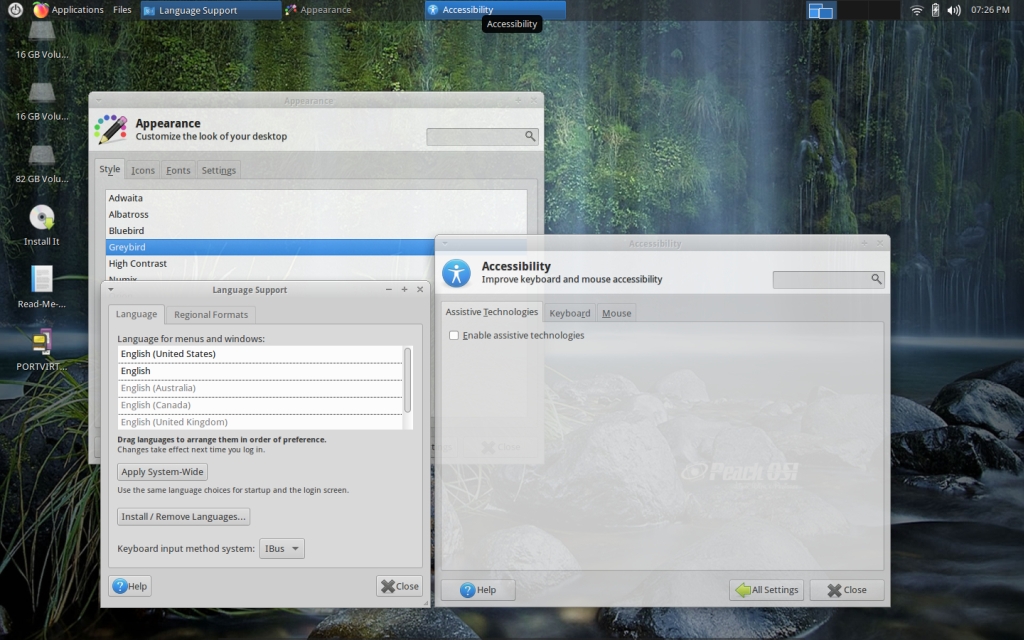Click the workspace switcher icon in panel
This screenshot has width=1024, height=640.
coord(821,10)
